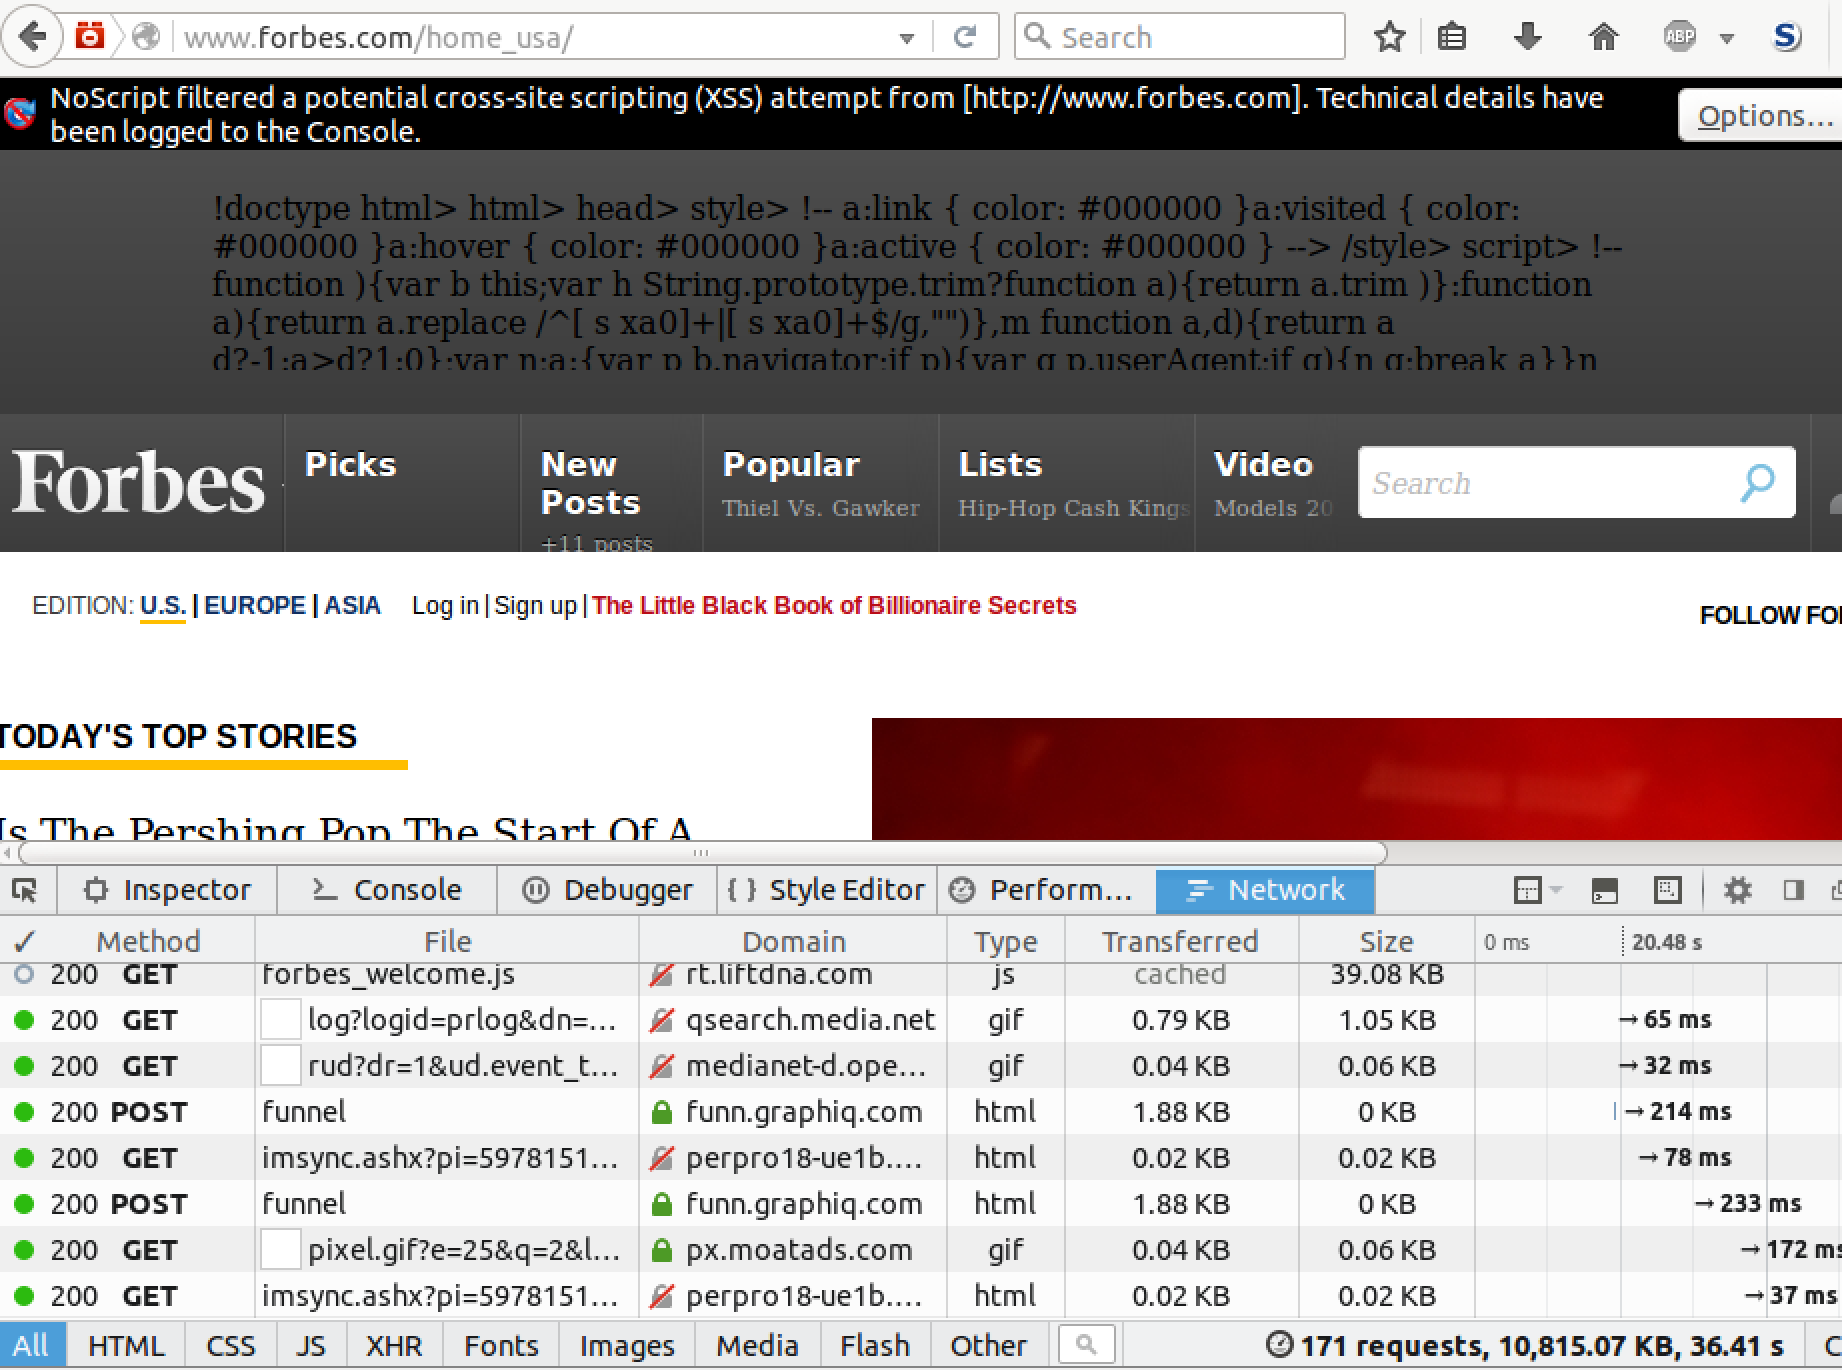Open the Performance tab
Image resolution: width=1842 pixels, height=1370 pixels.
pos(1046,890)
